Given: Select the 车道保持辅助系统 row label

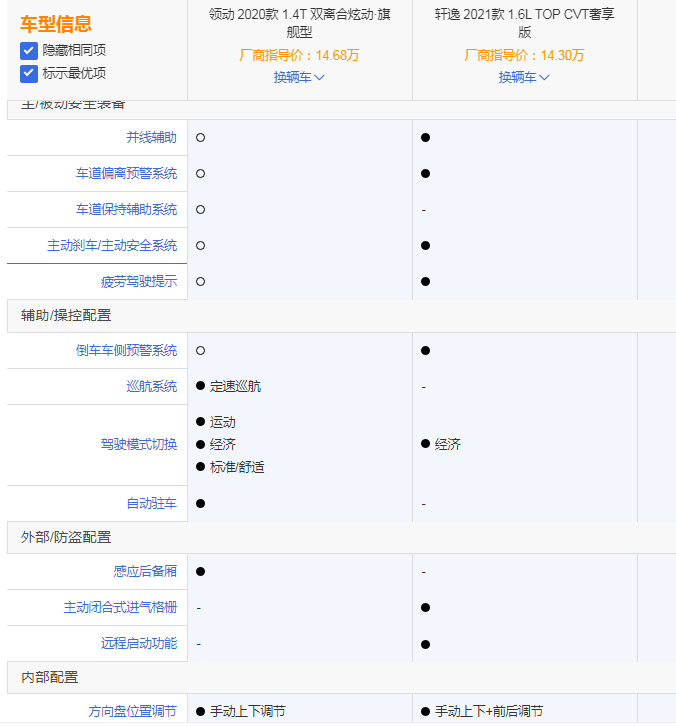Looking at the screenshot, I should point(127,209).
